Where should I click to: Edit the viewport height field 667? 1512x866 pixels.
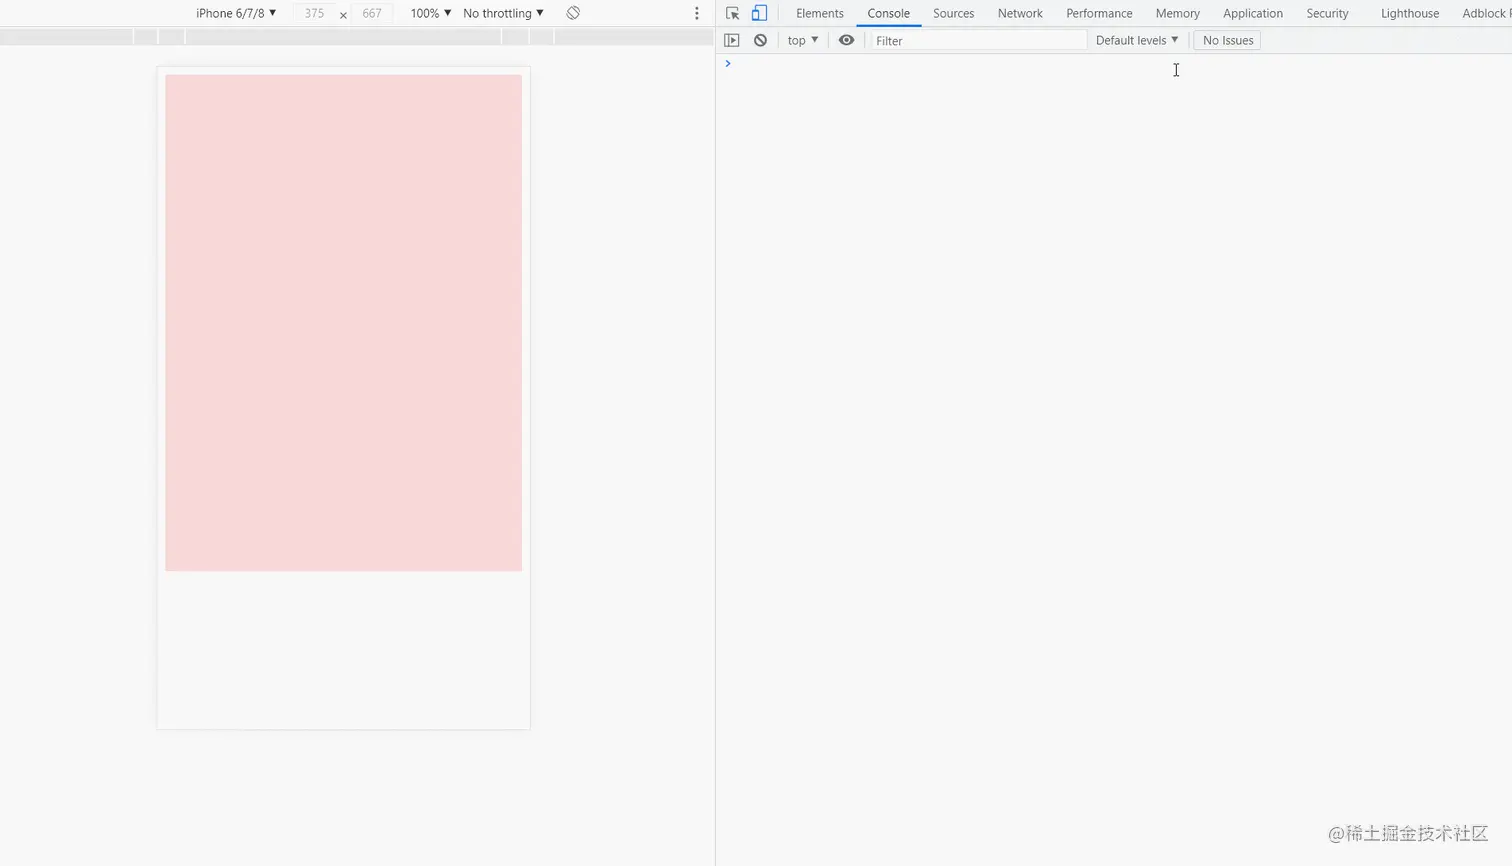pyautogui.click(x=372, y=13)
